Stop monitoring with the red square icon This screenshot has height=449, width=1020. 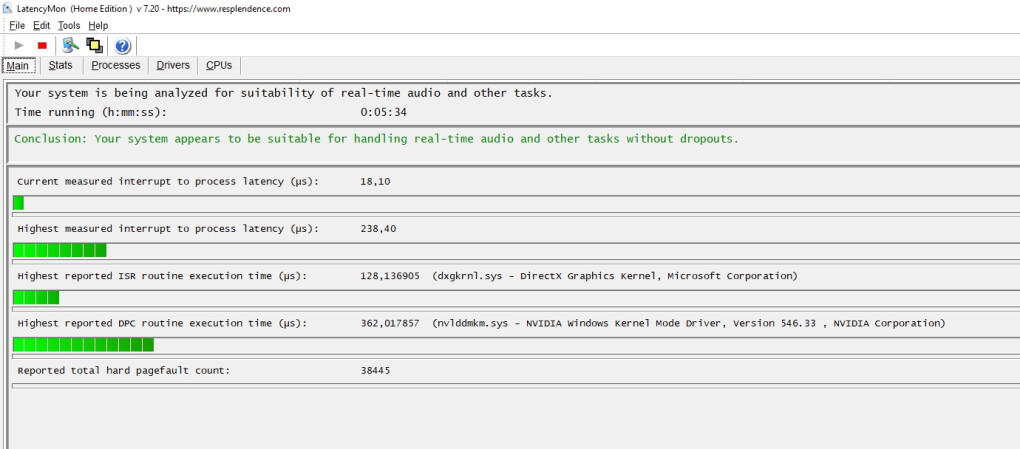[42, 45]
